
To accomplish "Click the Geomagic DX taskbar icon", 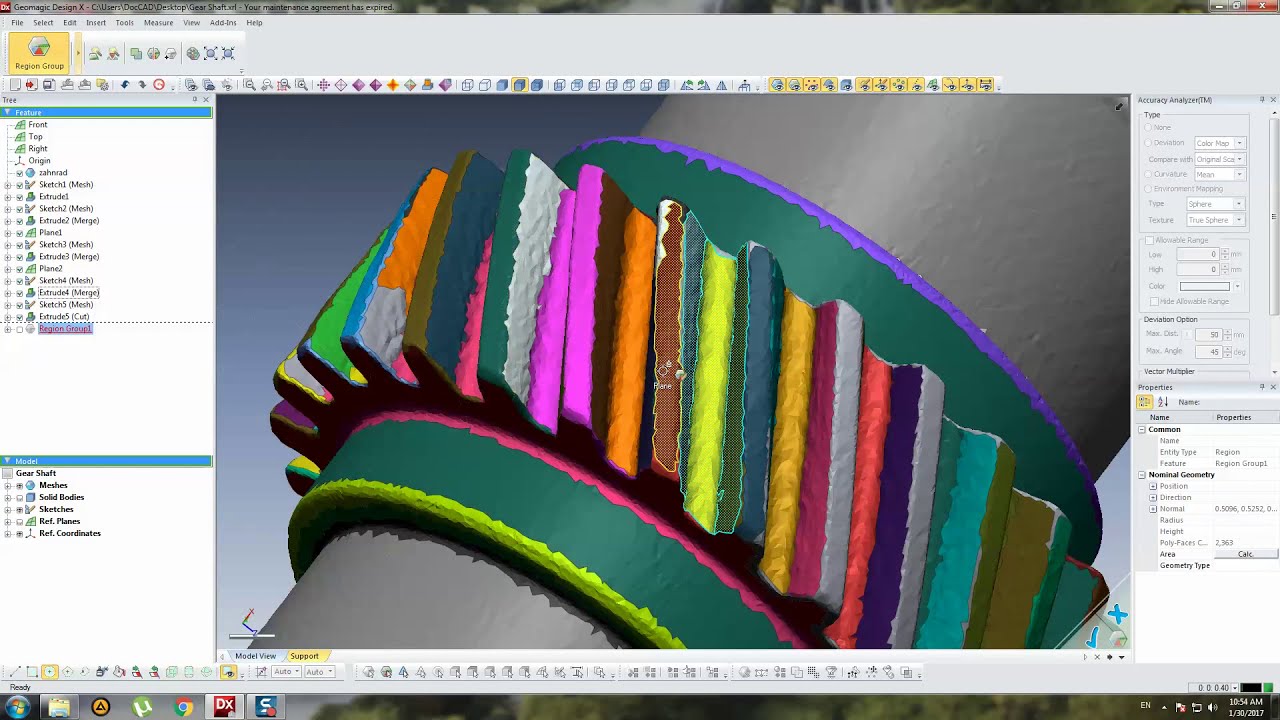I will click(x=224, y=707).
